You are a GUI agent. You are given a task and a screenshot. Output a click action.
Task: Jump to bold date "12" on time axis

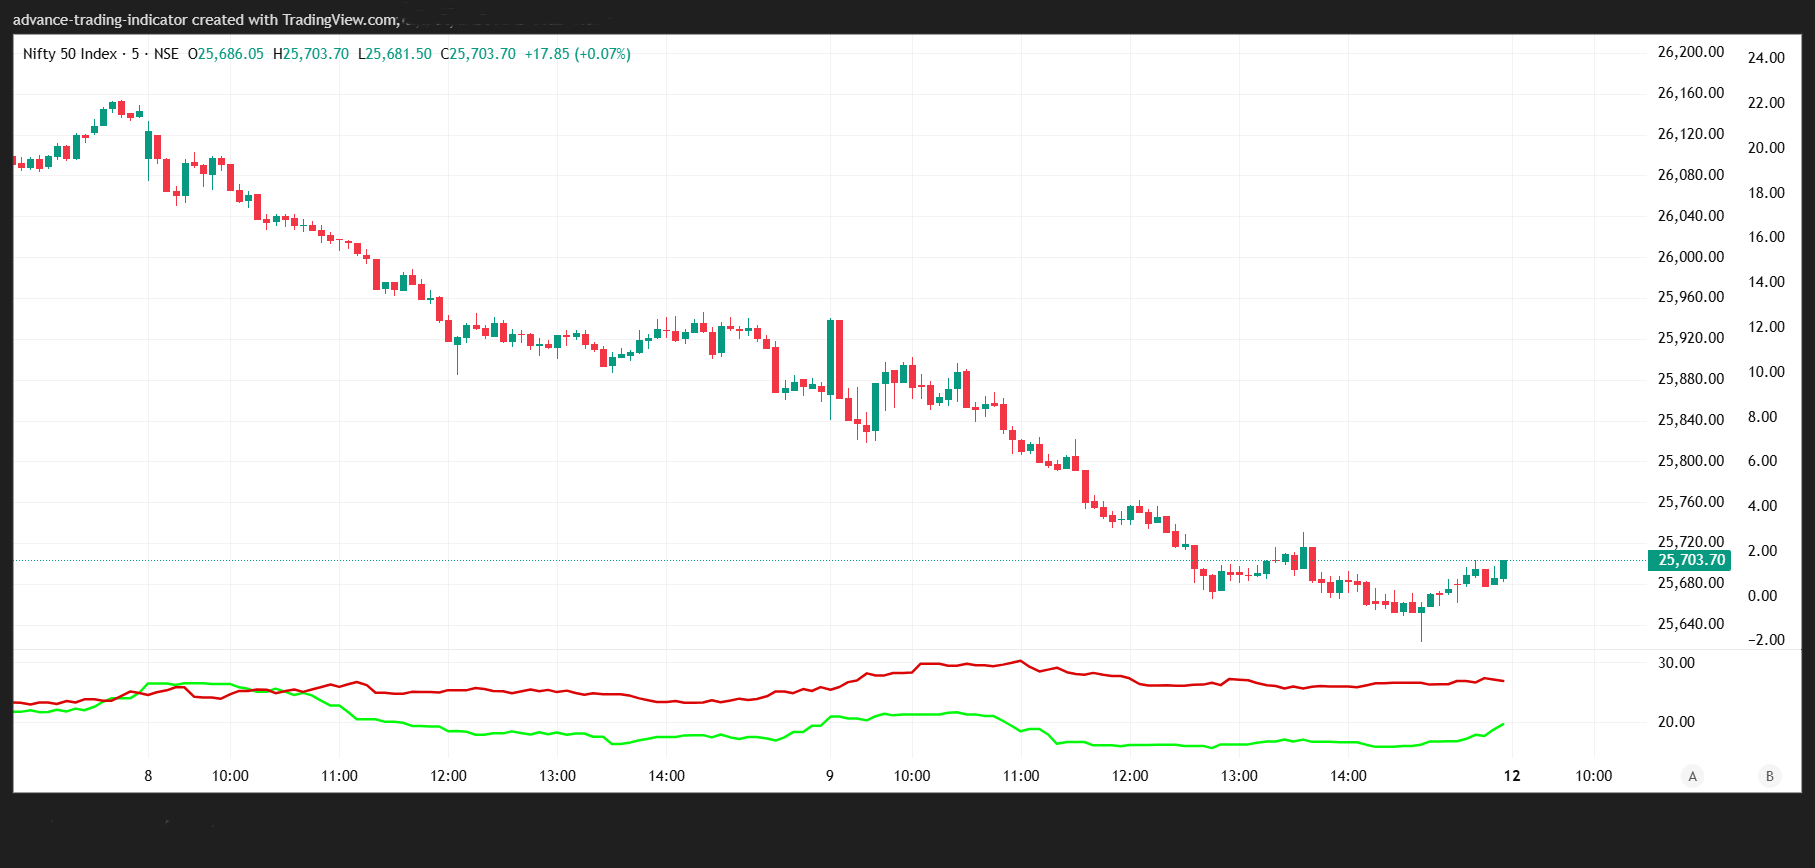(x=1512, y=776)
